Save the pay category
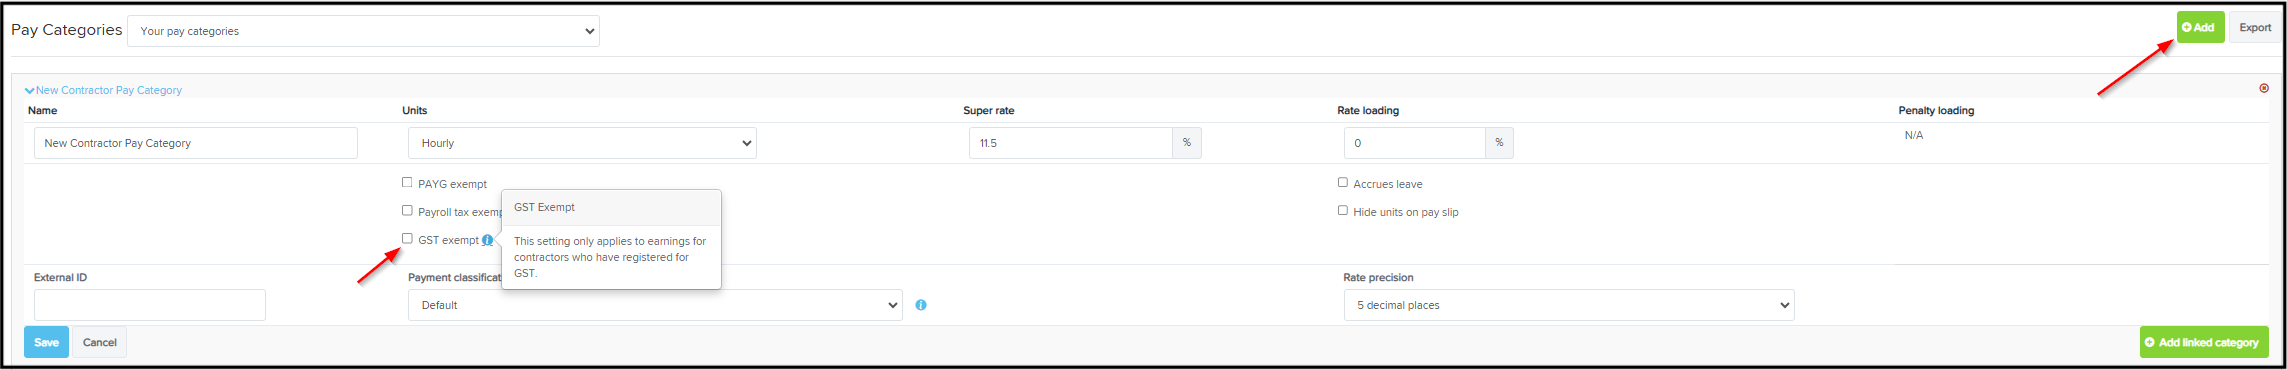2287x370 pixels. 46,342
